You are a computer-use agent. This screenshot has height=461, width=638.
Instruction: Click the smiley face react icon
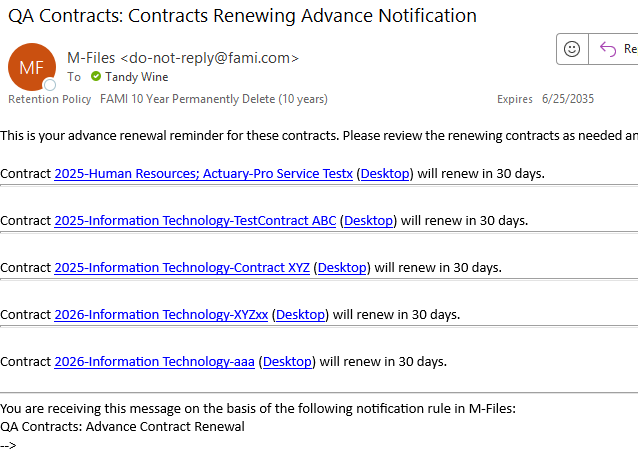572,49
